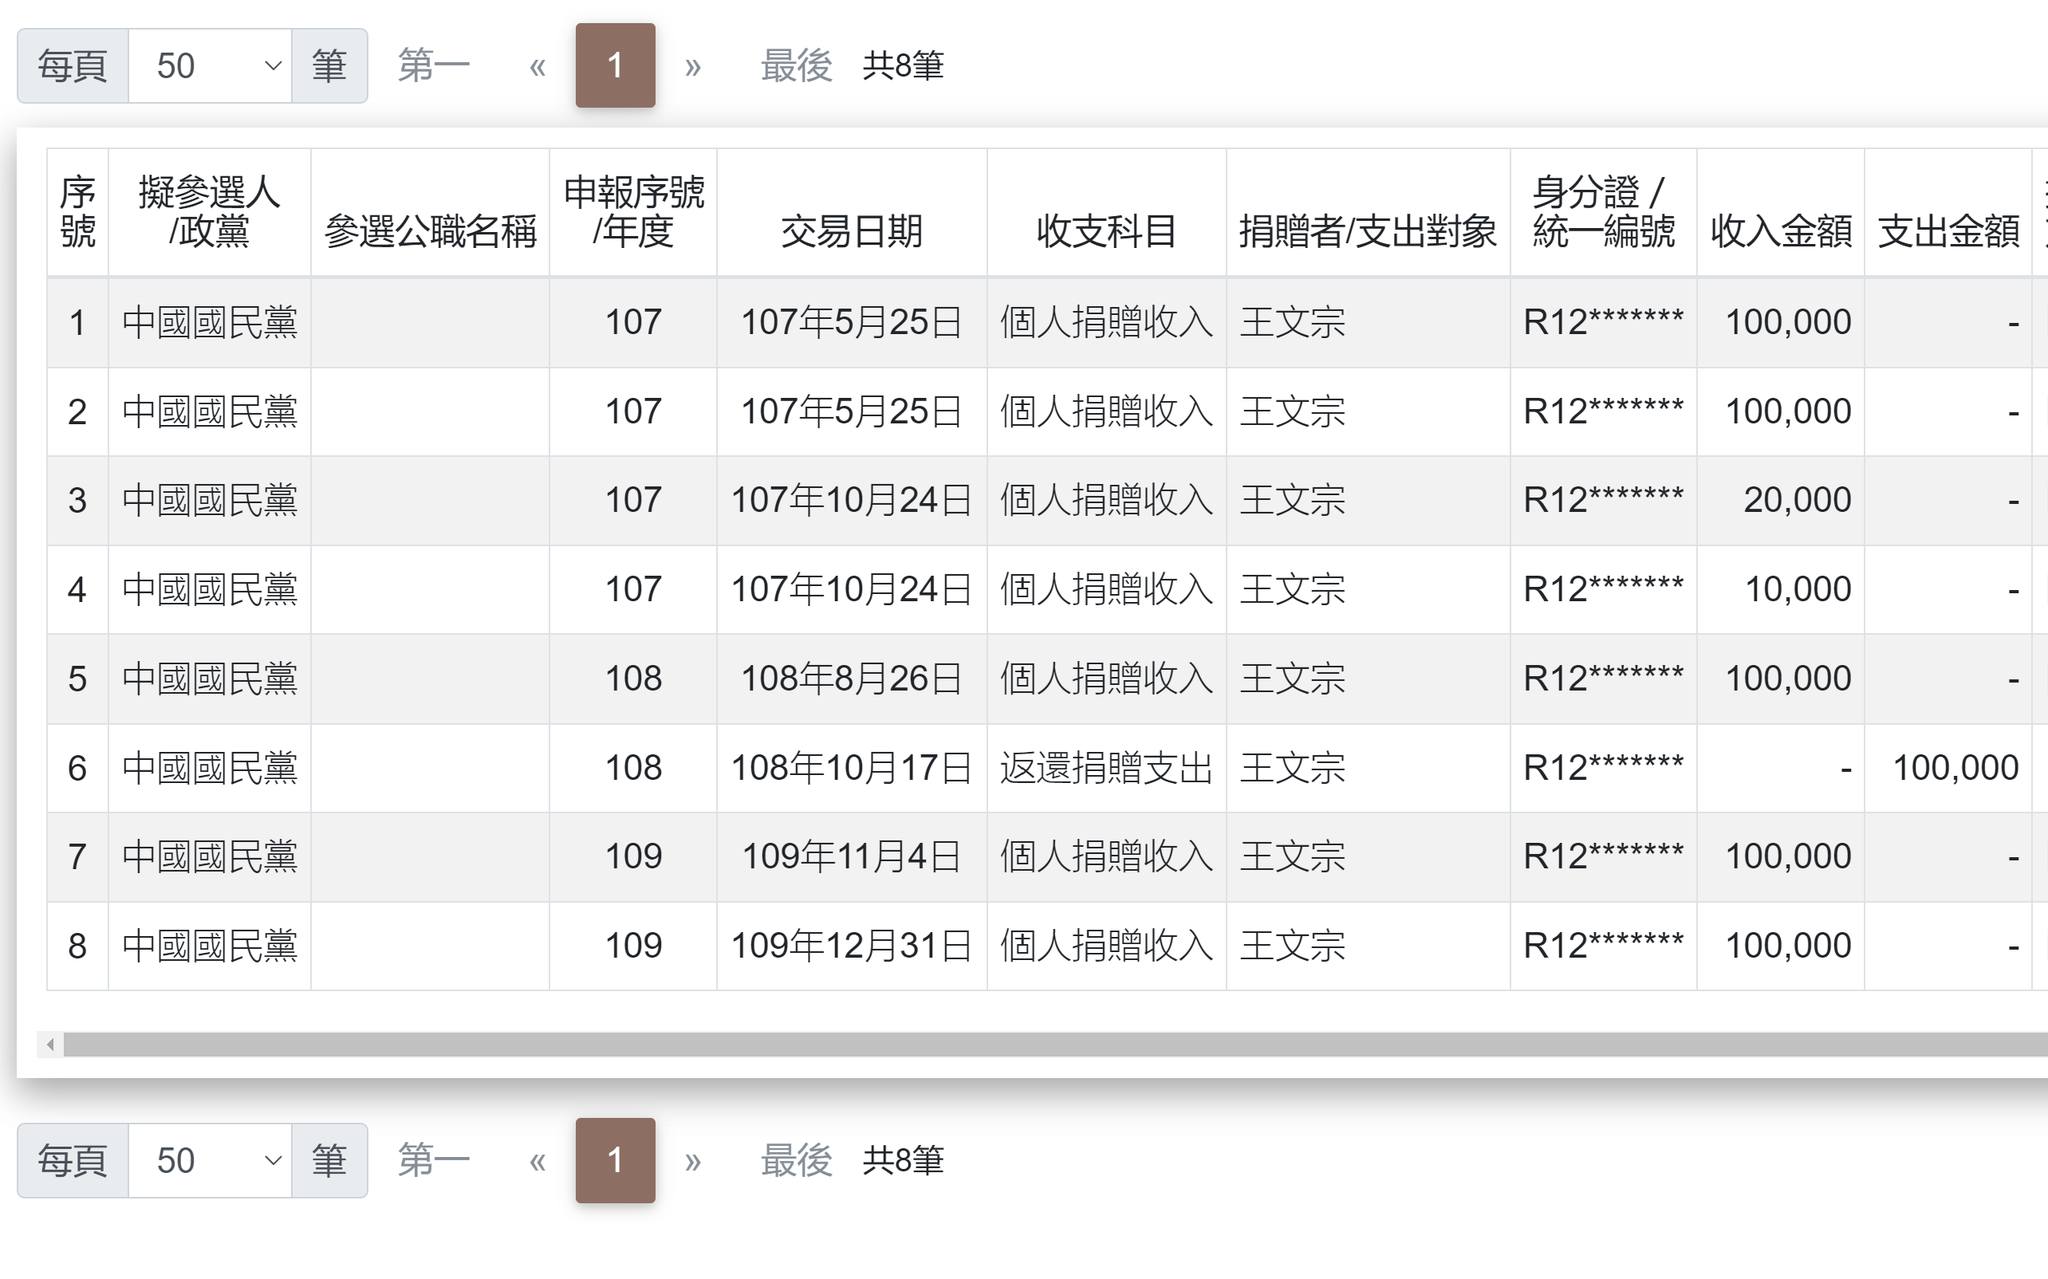2048x1279 pixels.
Task: Click 身分證/統一編號 column header
Action: 1603,212
